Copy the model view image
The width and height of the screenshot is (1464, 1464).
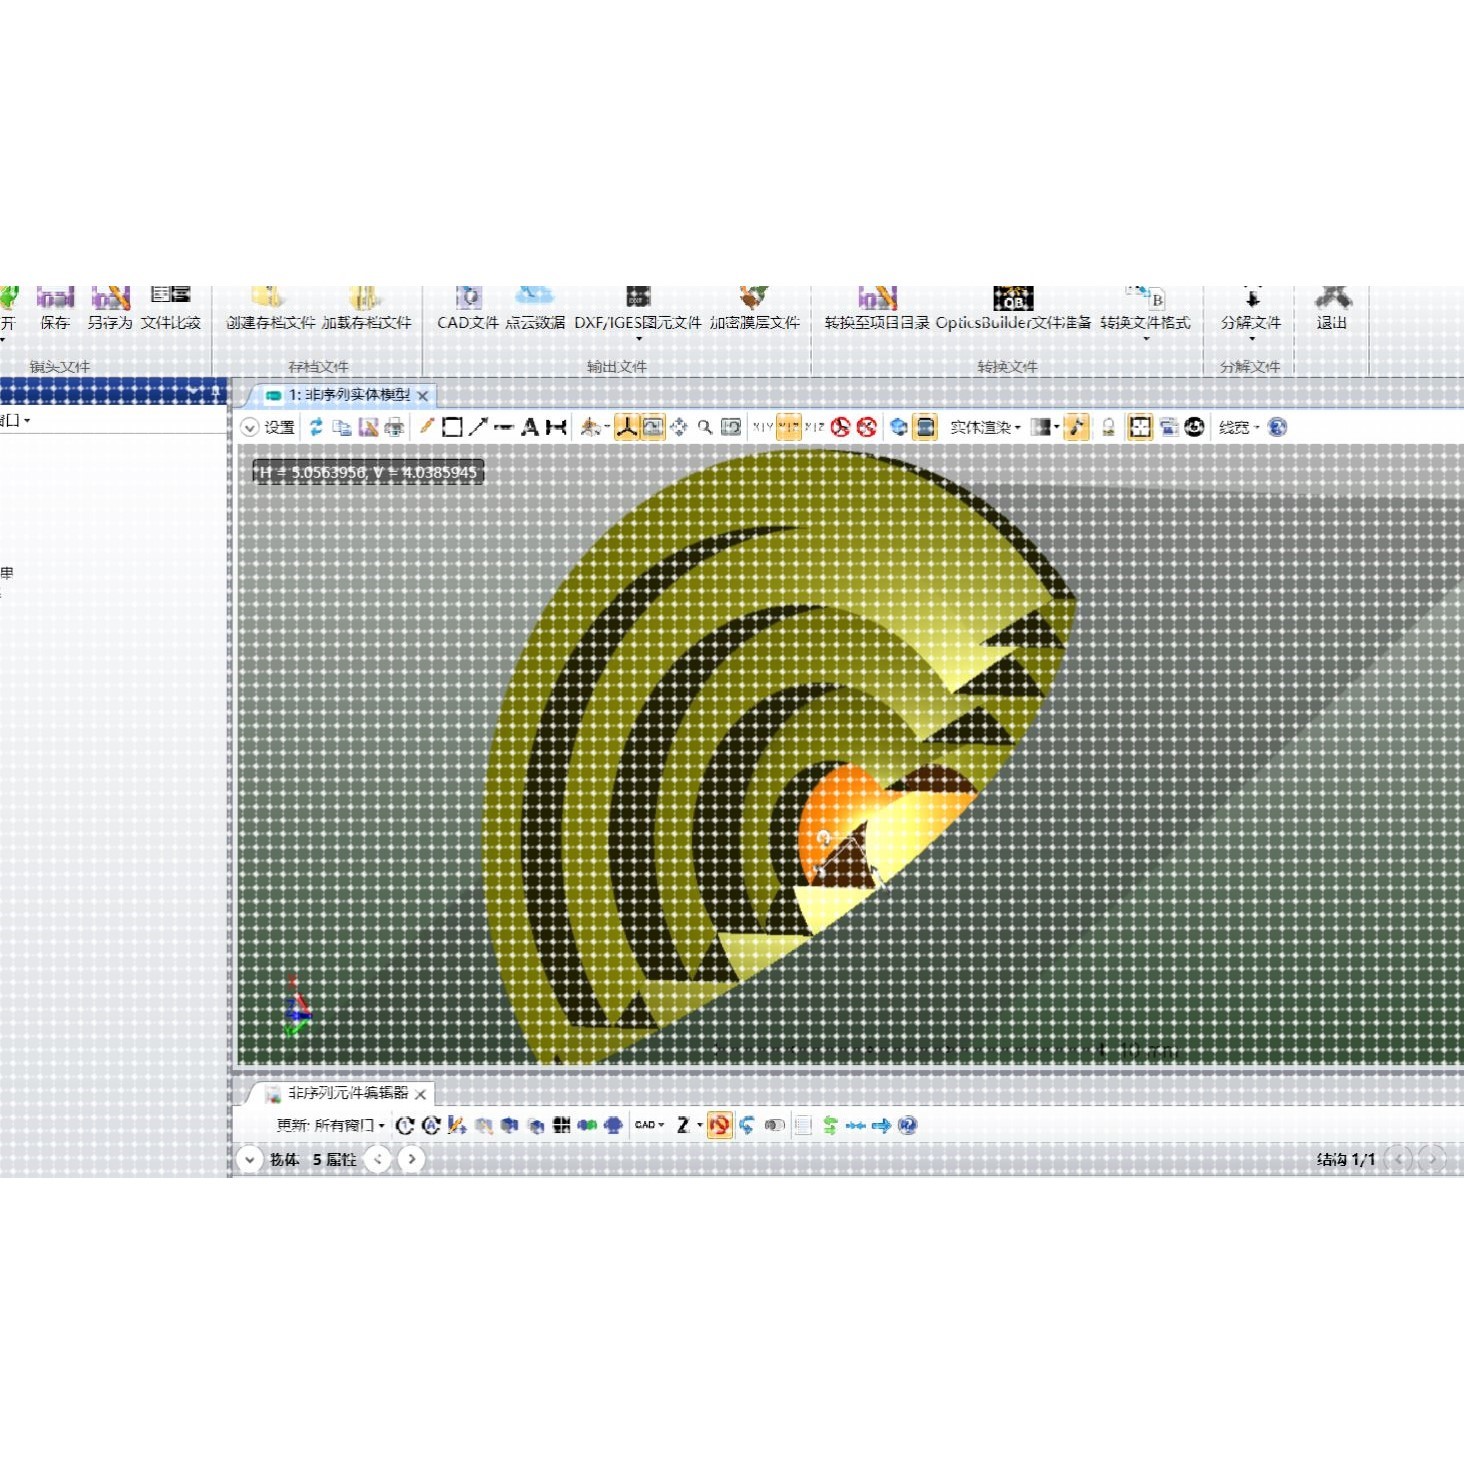[342, 428]
